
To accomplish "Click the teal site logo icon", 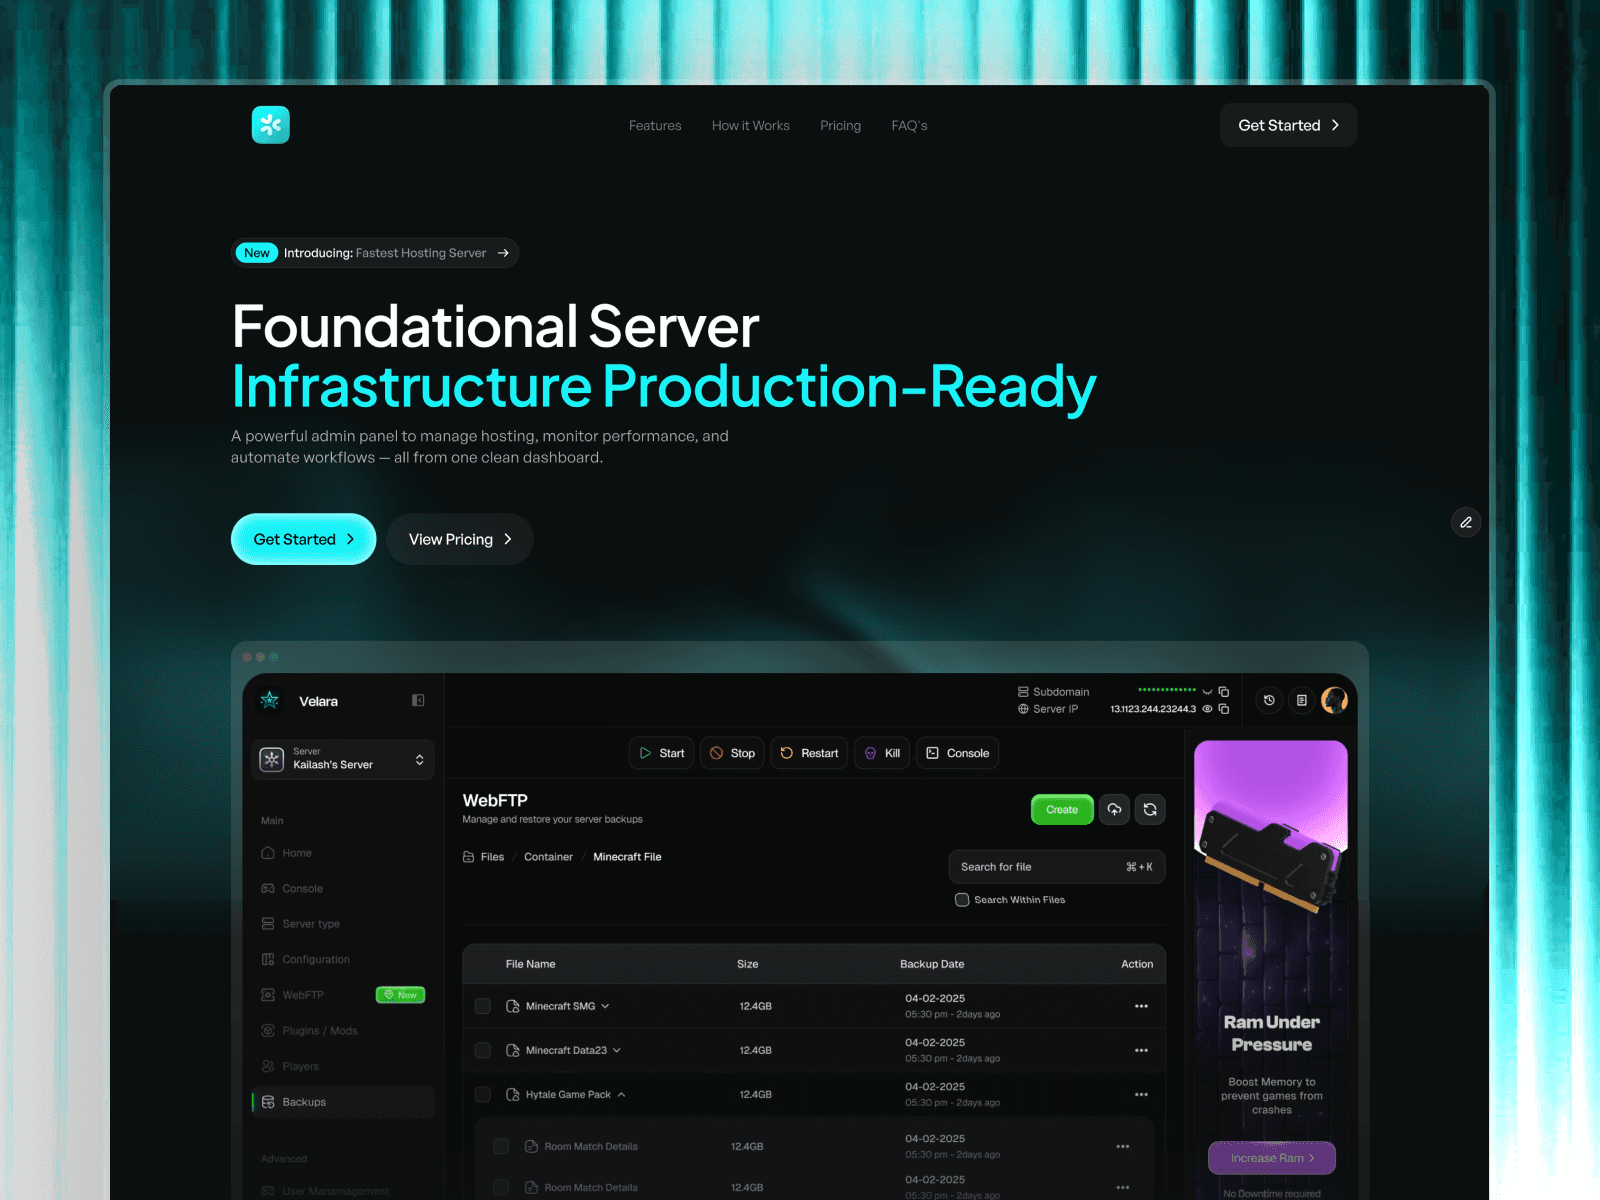I will (270, 125).
